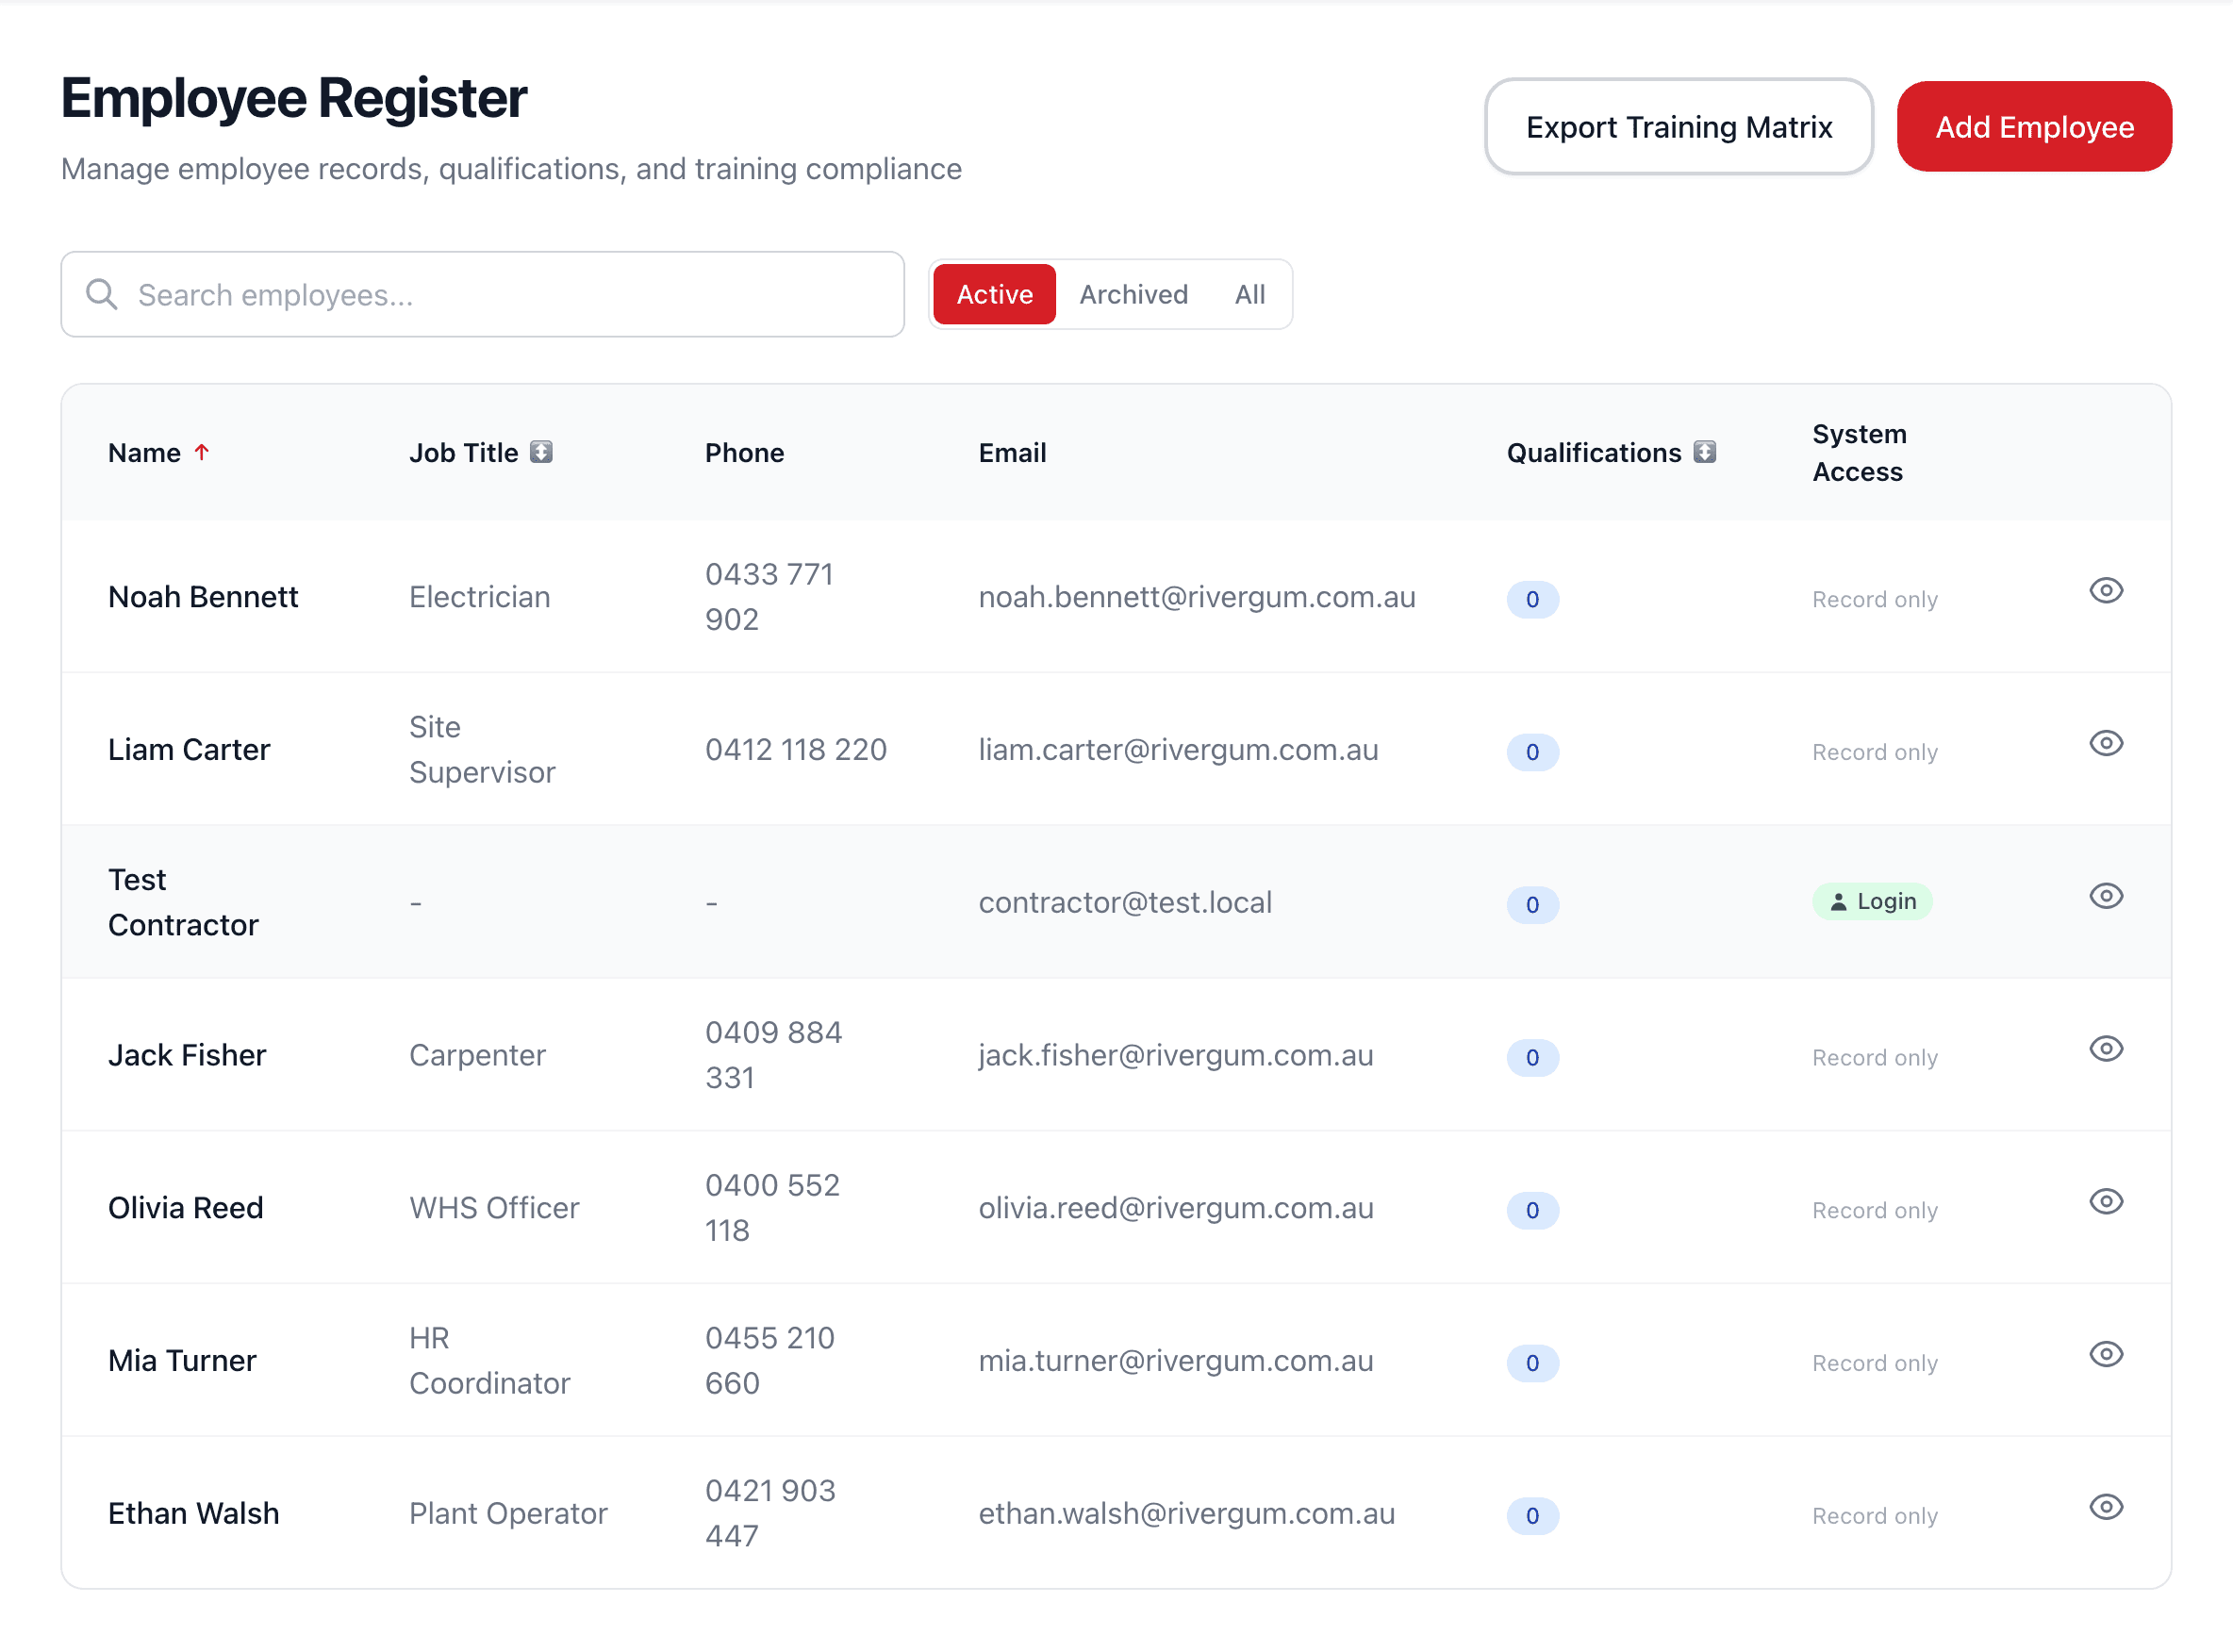The image size is (2233, 1652).
Task: Click Liam Carter's name
Action: coord(189,750)
